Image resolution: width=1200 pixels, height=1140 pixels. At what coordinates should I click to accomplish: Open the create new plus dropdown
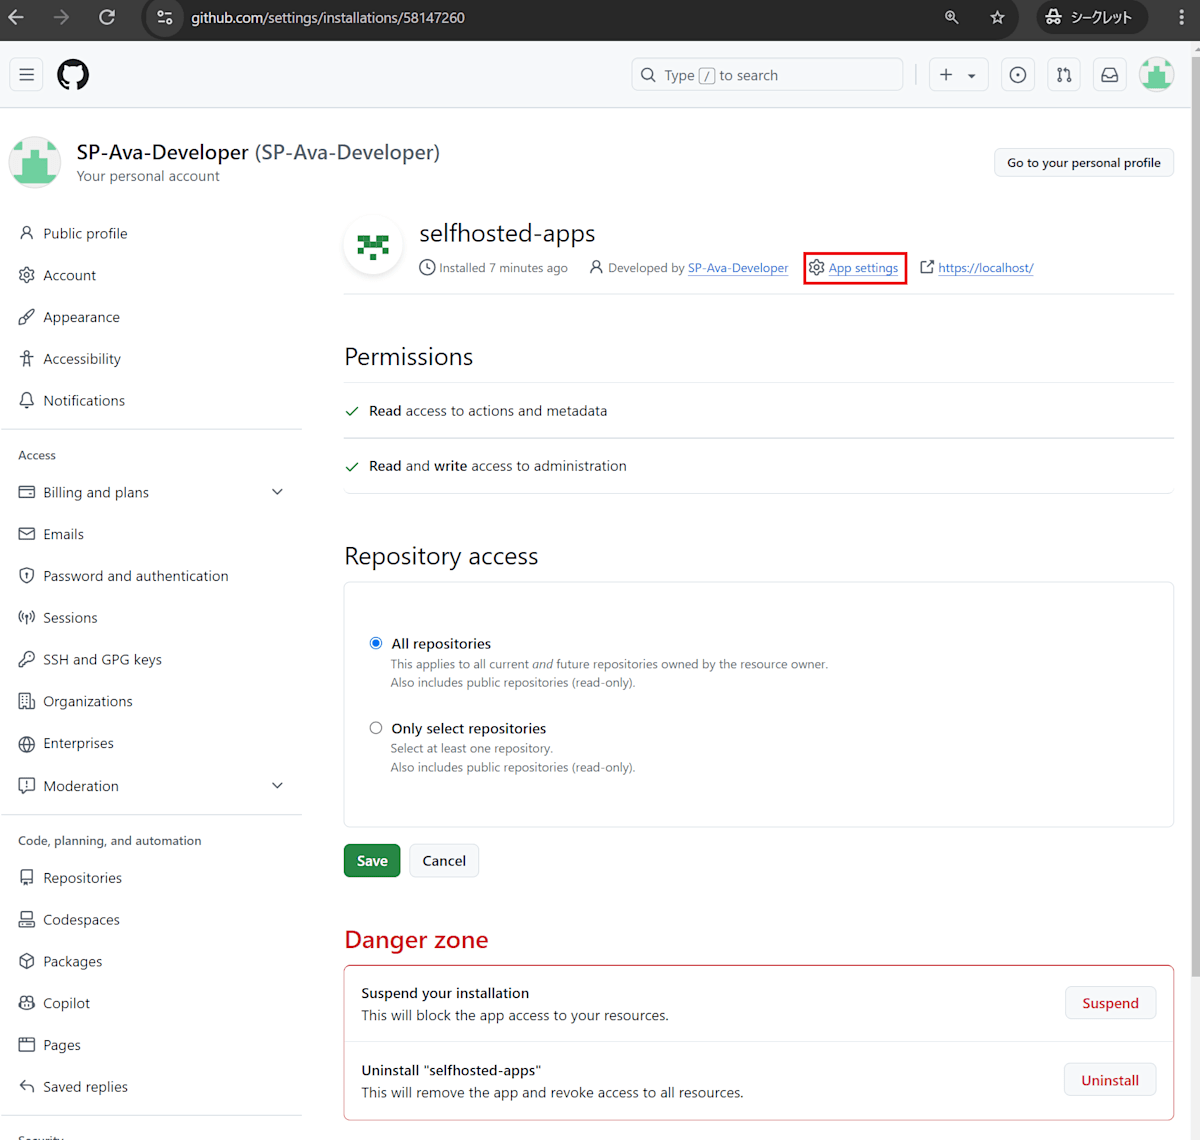click(x=958, y=75)
